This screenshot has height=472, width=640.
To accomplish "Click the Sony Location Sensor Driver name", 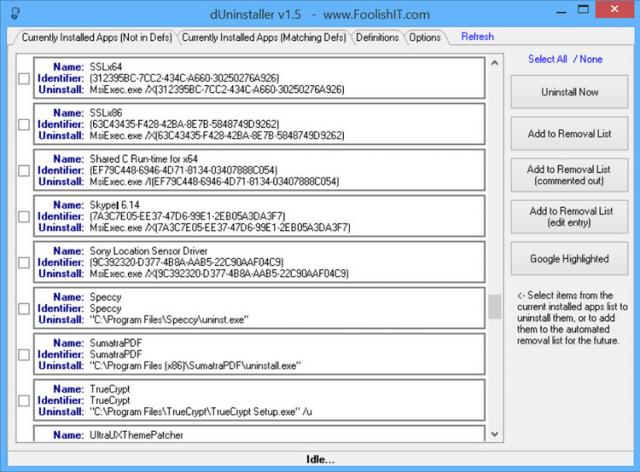I will point(149,251).
